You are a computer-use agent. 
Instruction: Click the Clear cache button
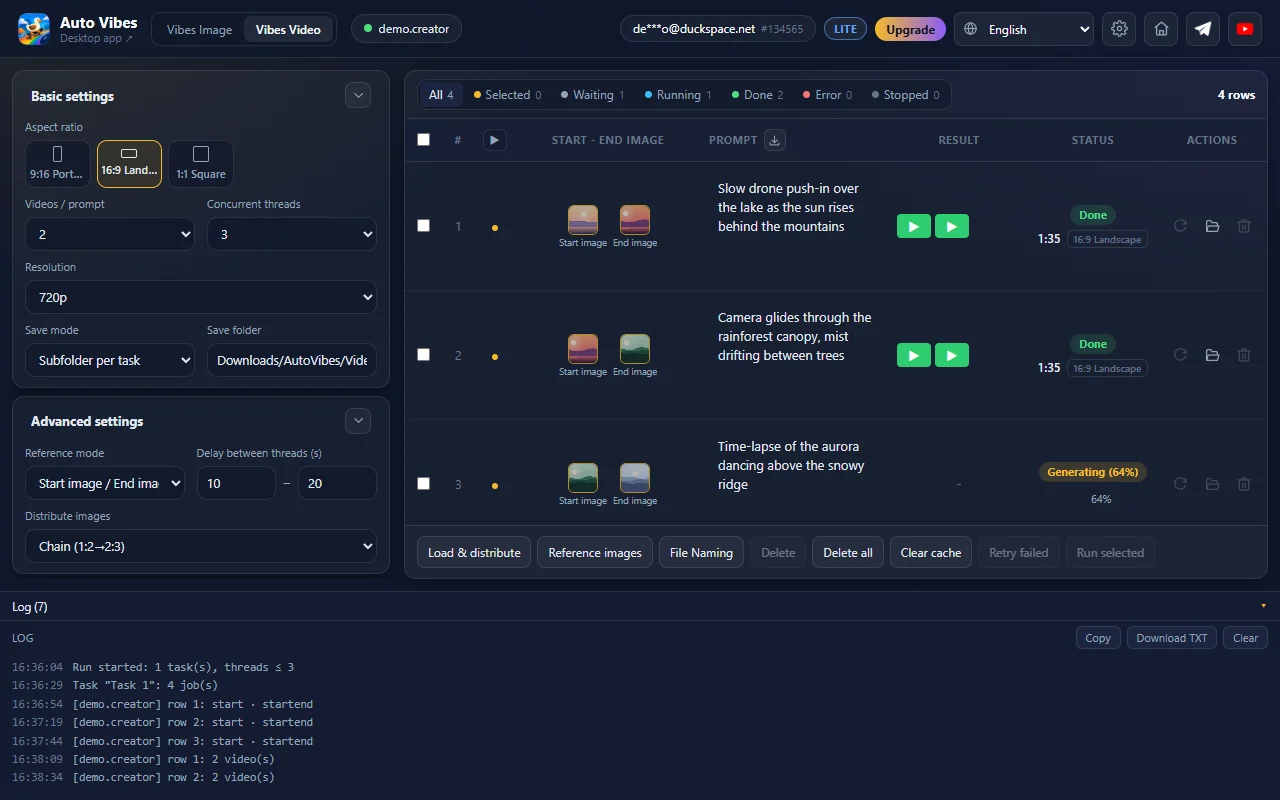pos(931,552)
